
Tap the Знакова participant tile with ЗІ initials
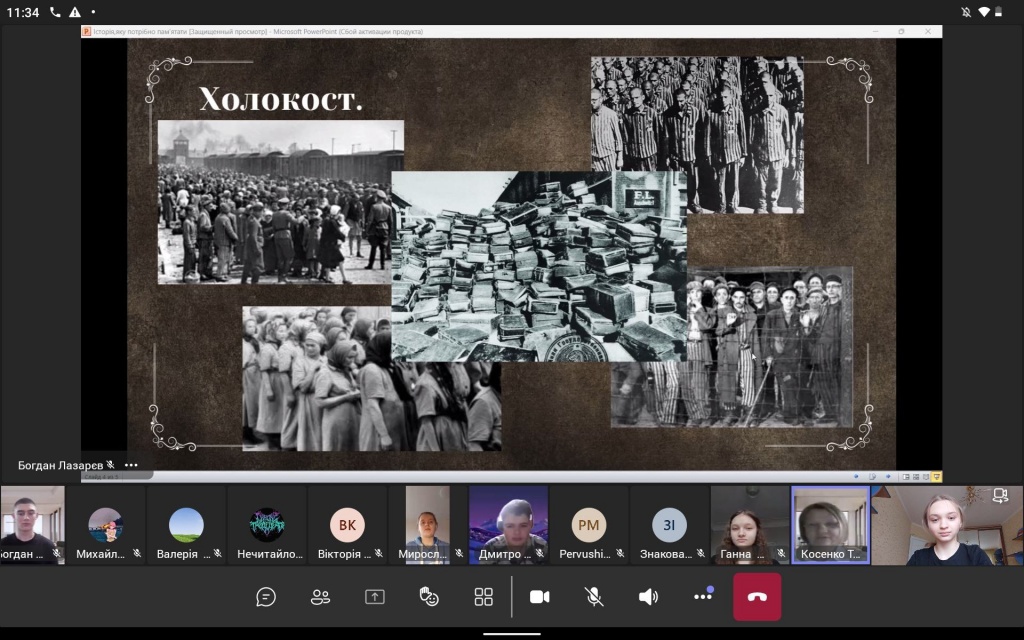pyautogui.click(x=669, y=525)
